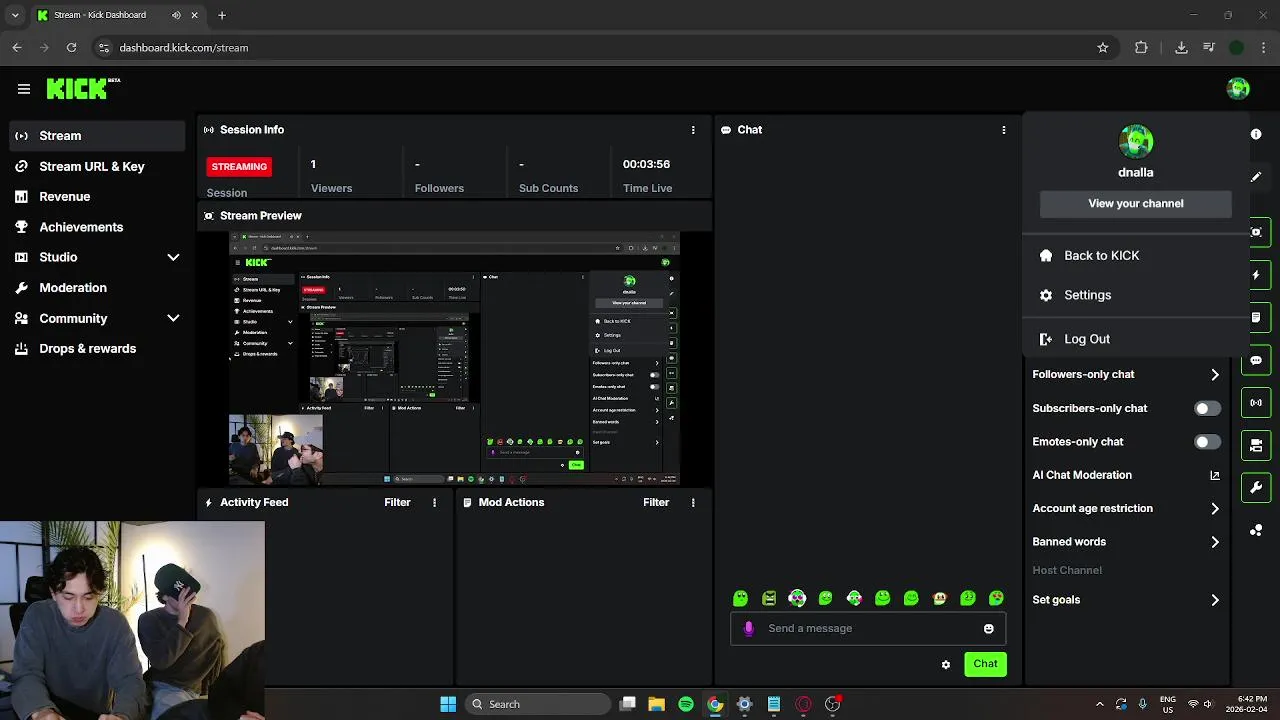
Task: Open a new Chrome tab
Action: click(222, 15)
